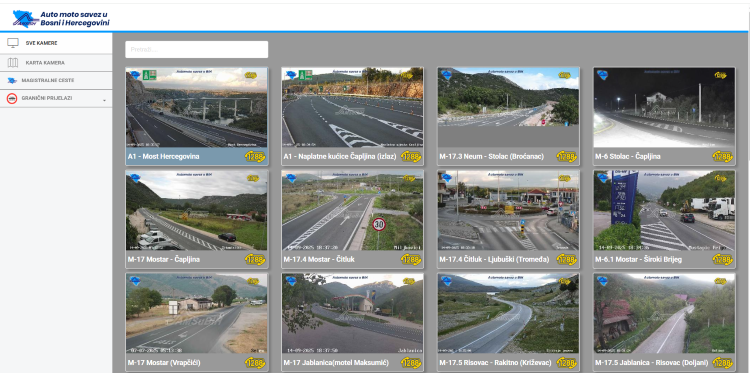Click the monitor icon beside Sve Kamere
This screenshot has width=750, height=373.
coord(13,43)
